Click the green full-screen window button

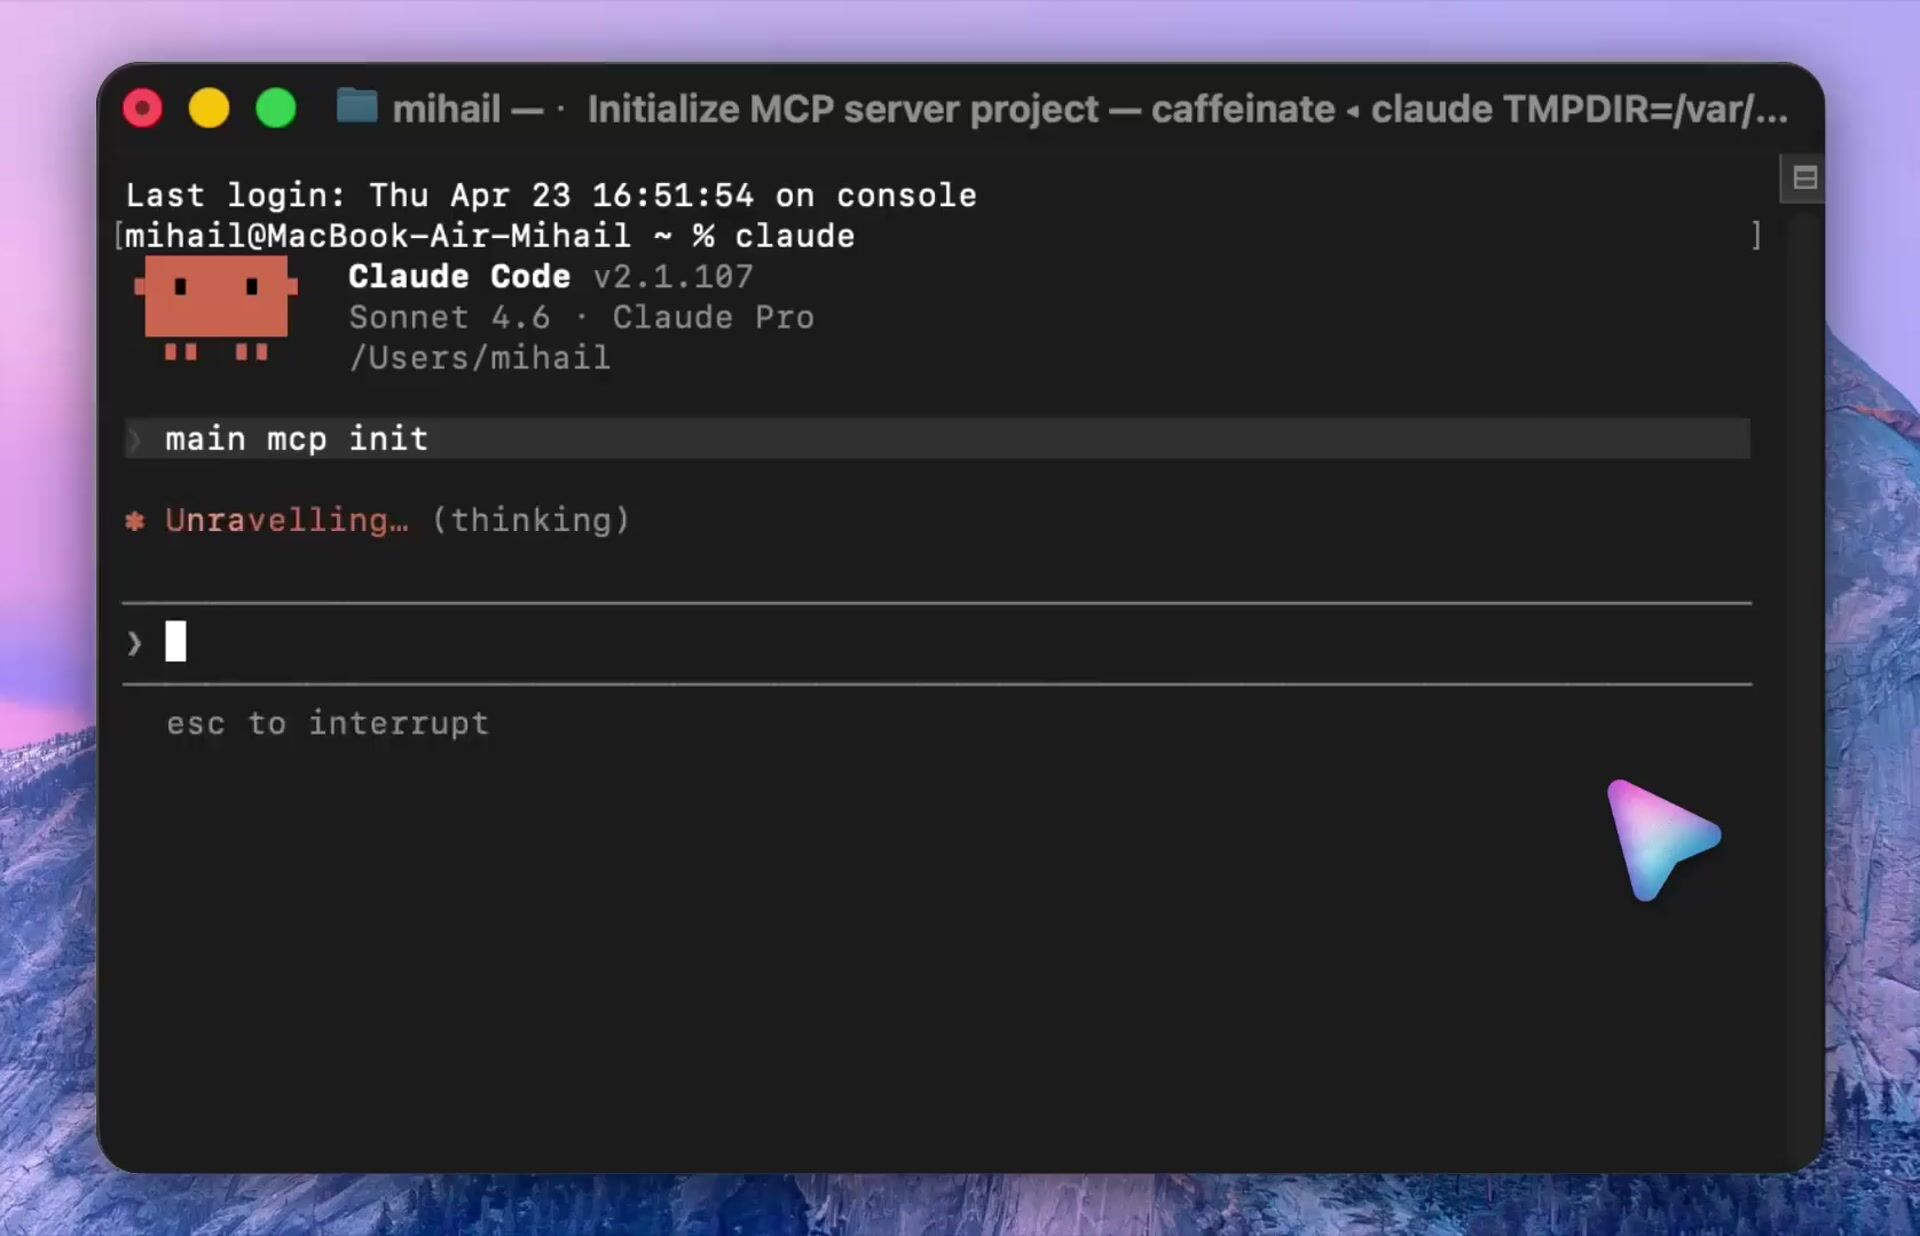[276, 108]
